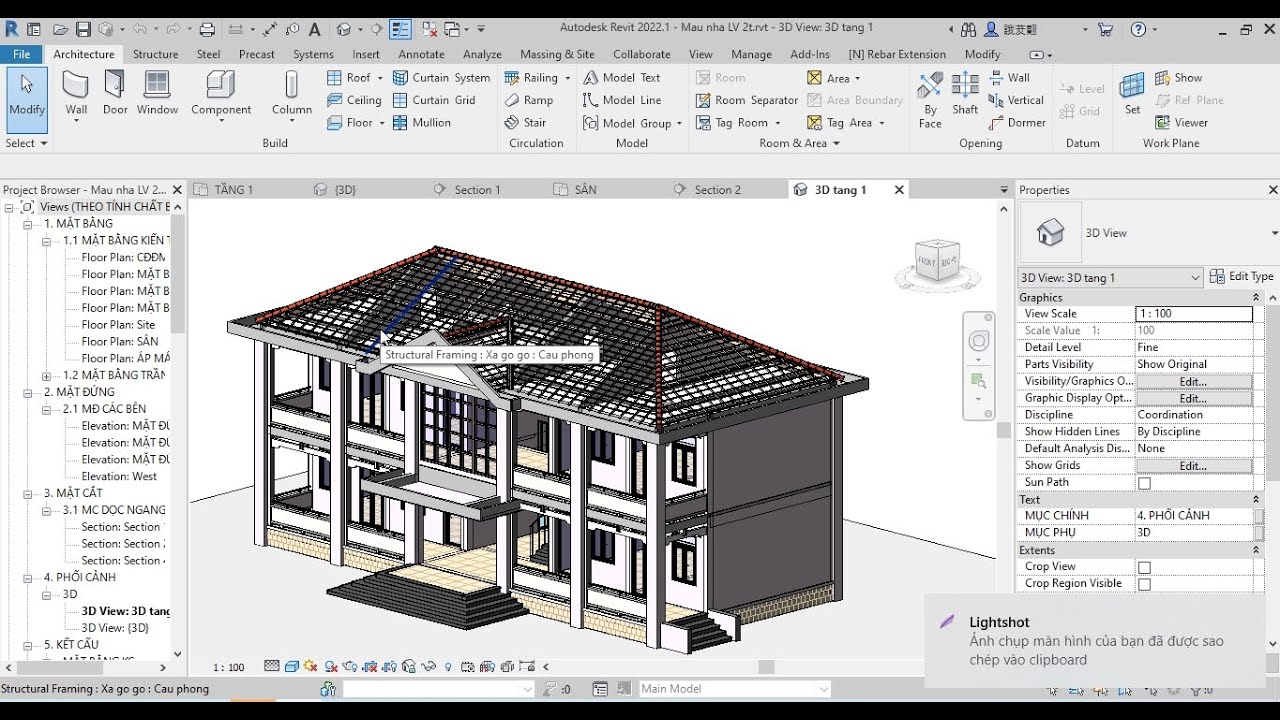Toggle the Crop Region Visible checkbox
1280x720 pixels.
tap(1144, 584)
